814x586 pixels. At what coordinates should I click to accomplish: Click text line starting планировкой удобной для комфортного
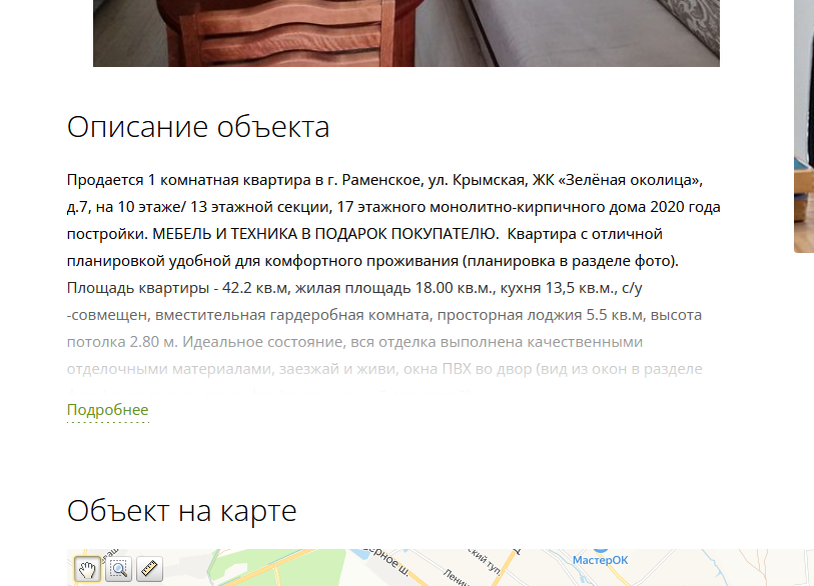pos(373,261)
